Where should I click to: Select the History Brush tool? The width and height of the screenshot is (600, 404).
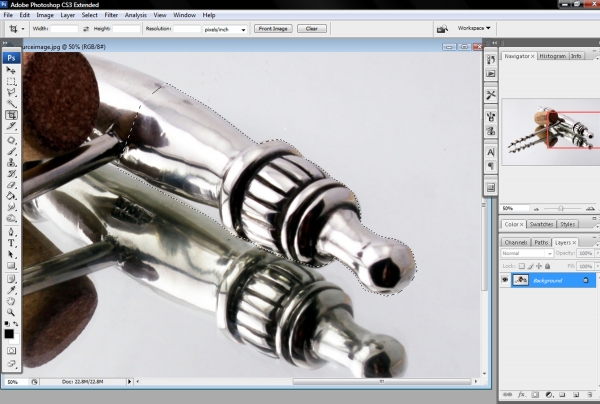click(x=11, y=174)
